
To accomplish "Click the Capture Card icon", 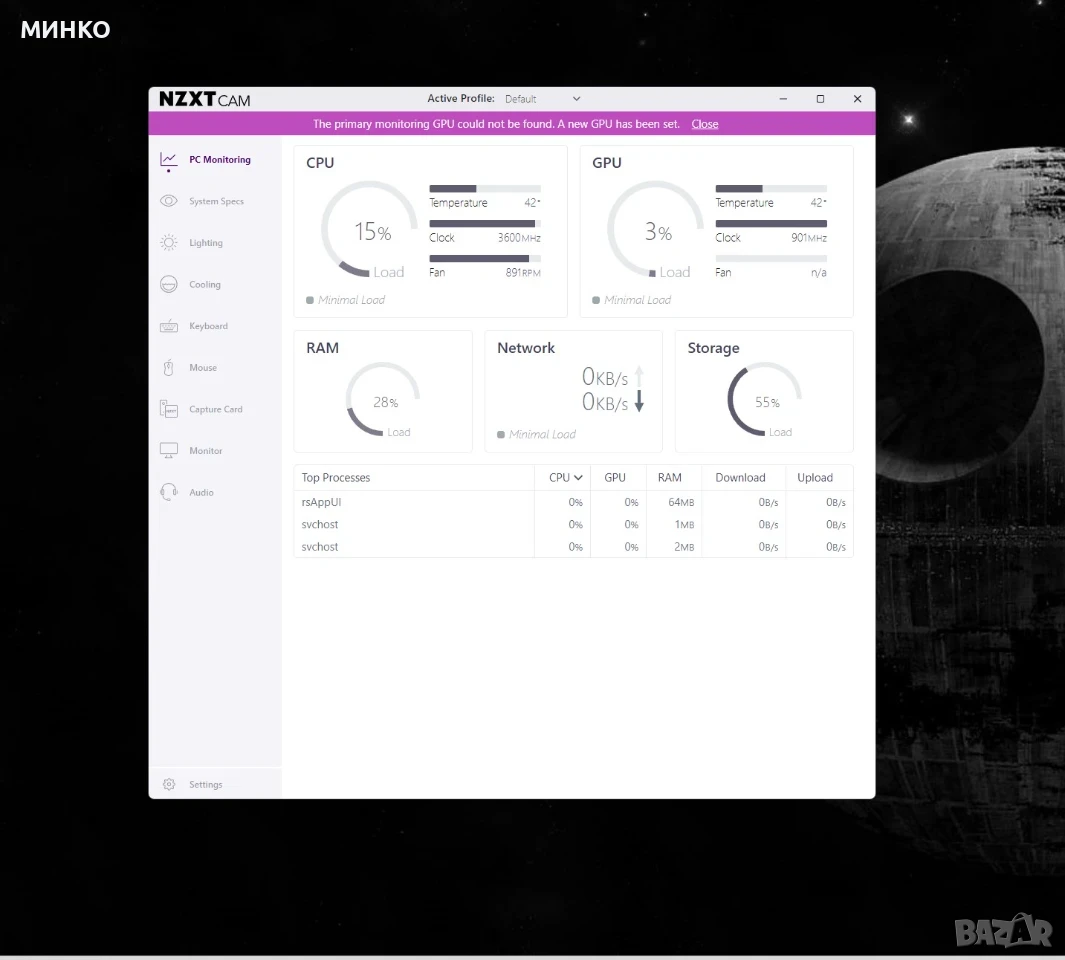I will [x=168, y=409].
